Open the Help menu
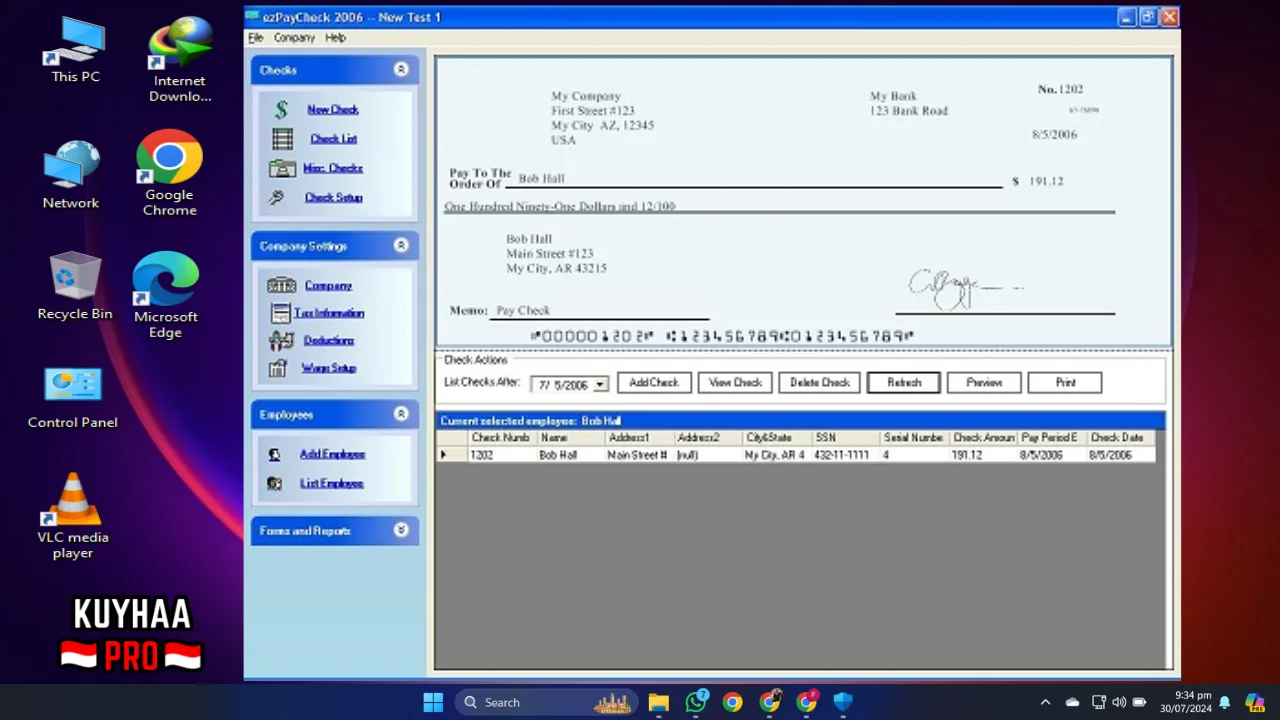Image resolution: width=1280 pixels, height=720 pixels. (335, 38)
